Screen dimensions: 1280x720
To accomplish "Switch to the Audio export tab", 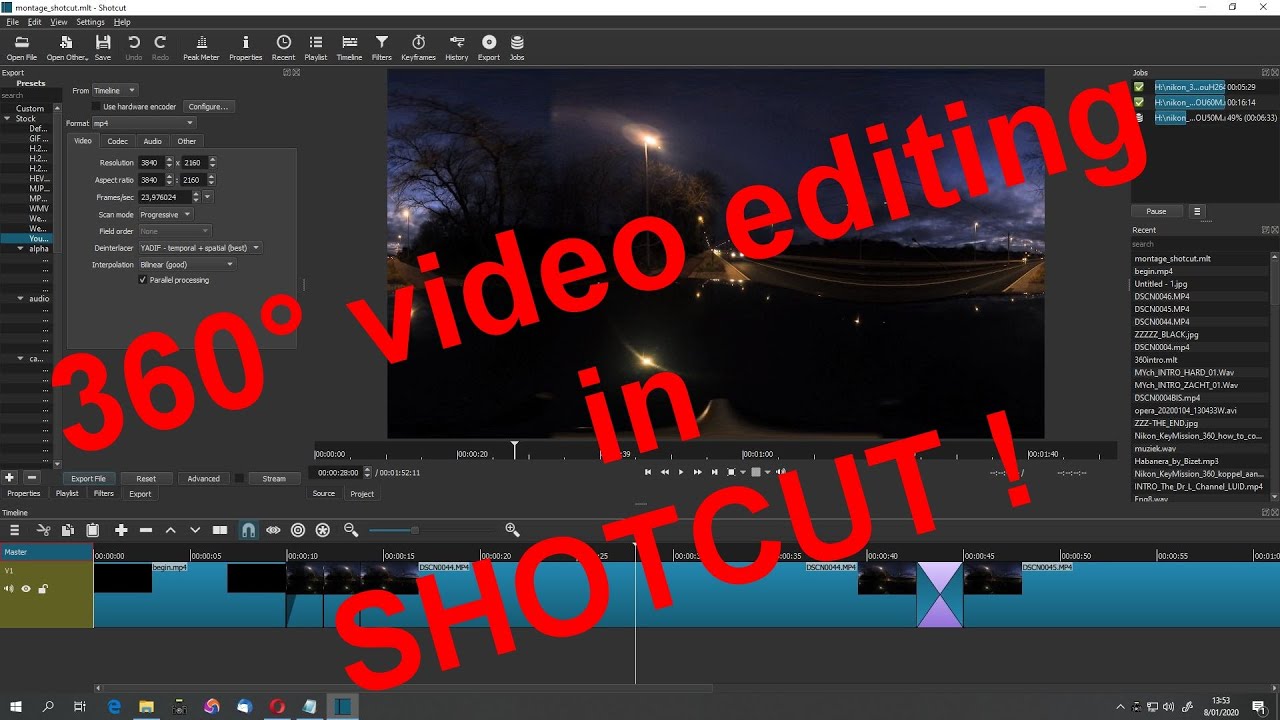I will 152,141.
